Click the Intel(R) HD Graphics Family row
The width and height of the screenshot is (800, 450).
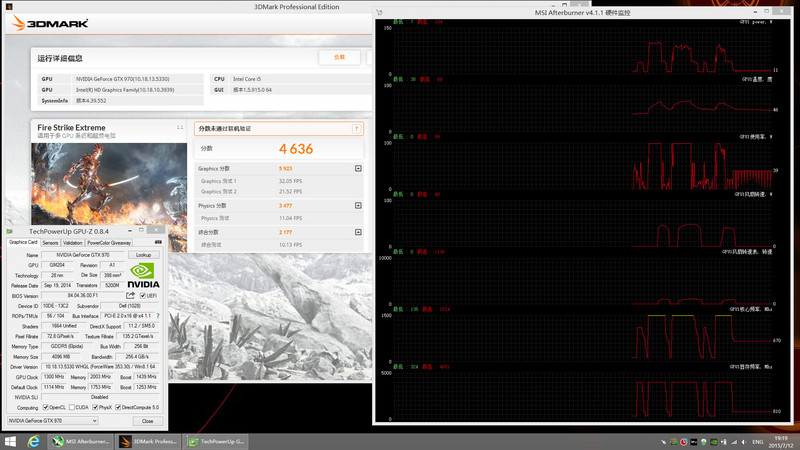[x=120, y=90]
